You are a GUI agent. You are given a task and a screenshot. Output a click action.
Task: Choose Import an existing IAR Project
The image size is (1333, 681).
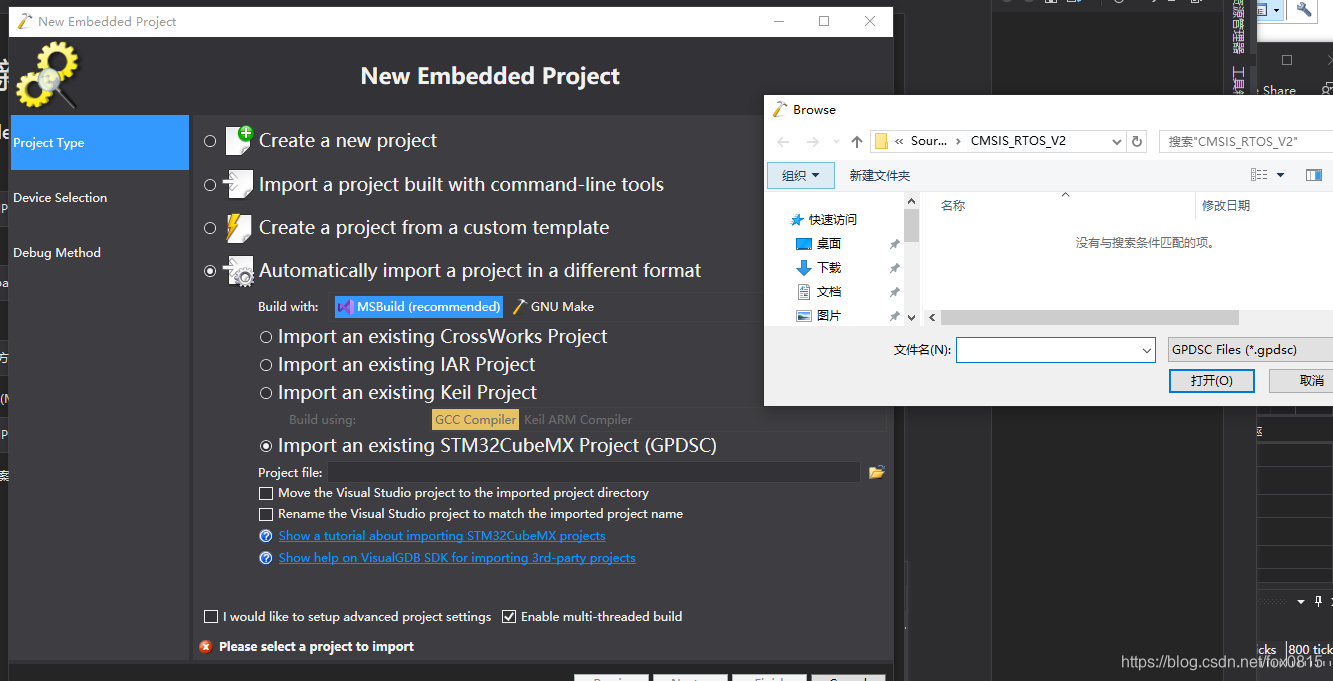pyautogui.click(x=266, y=365)
